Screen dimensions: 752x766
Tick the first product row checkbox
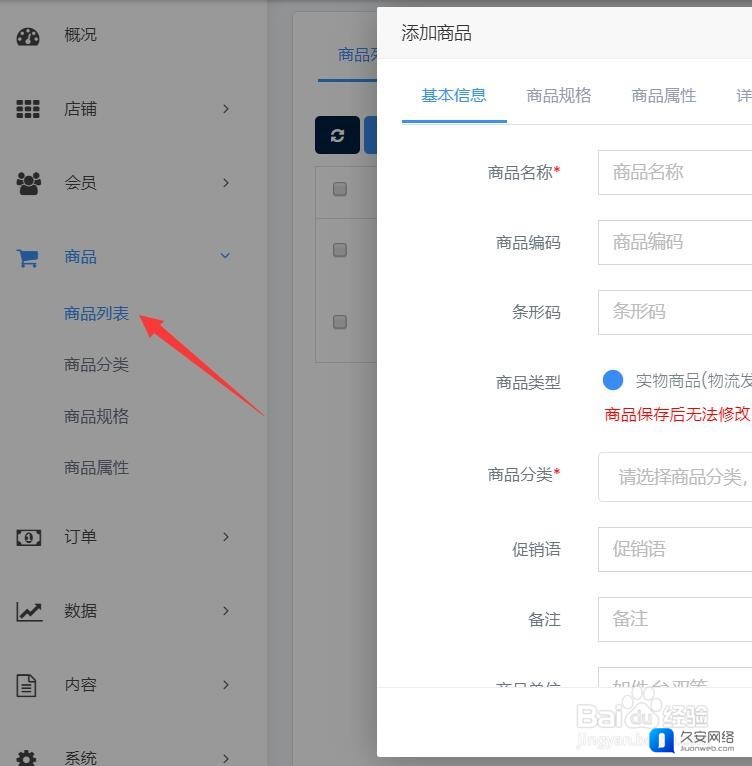340,250
